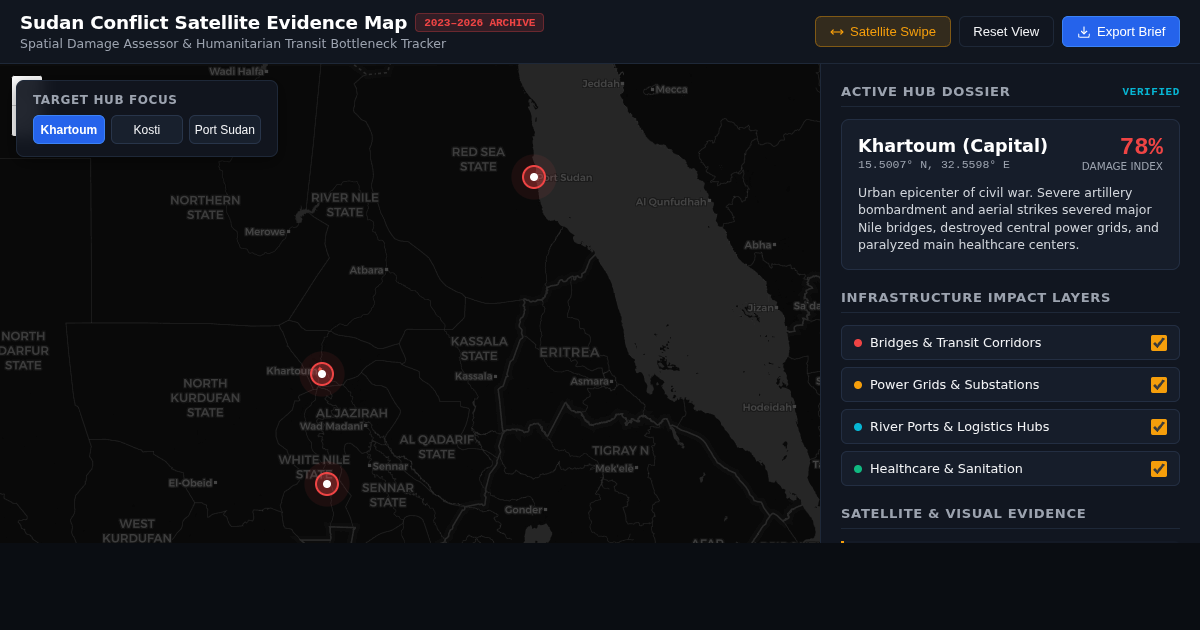This screenshot has height=630, width=1200.
Task: Toggle Healthcare & Sanitation layer checkbox
Action: pos(1159,468)
